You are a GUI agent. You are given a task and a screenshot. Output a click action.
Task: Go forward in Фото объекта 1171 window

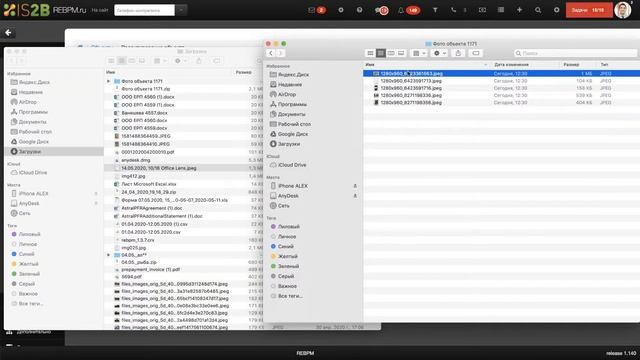click(280, 53)
